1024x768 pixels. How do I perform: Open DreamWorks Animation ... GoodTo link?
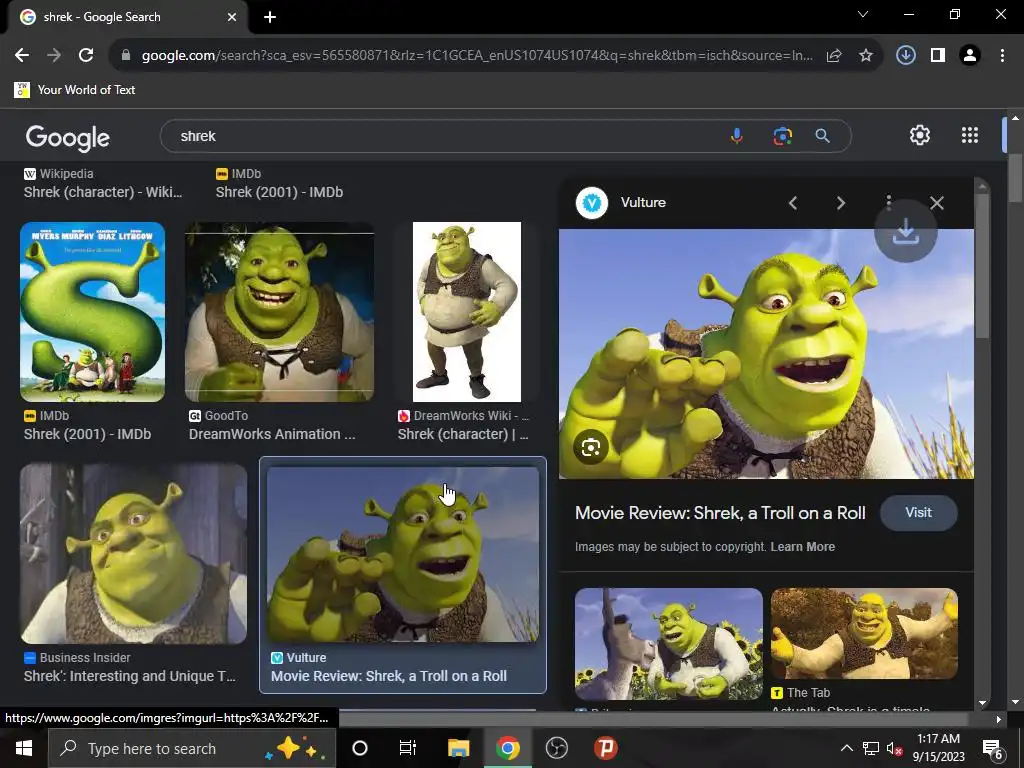[272, 434]
